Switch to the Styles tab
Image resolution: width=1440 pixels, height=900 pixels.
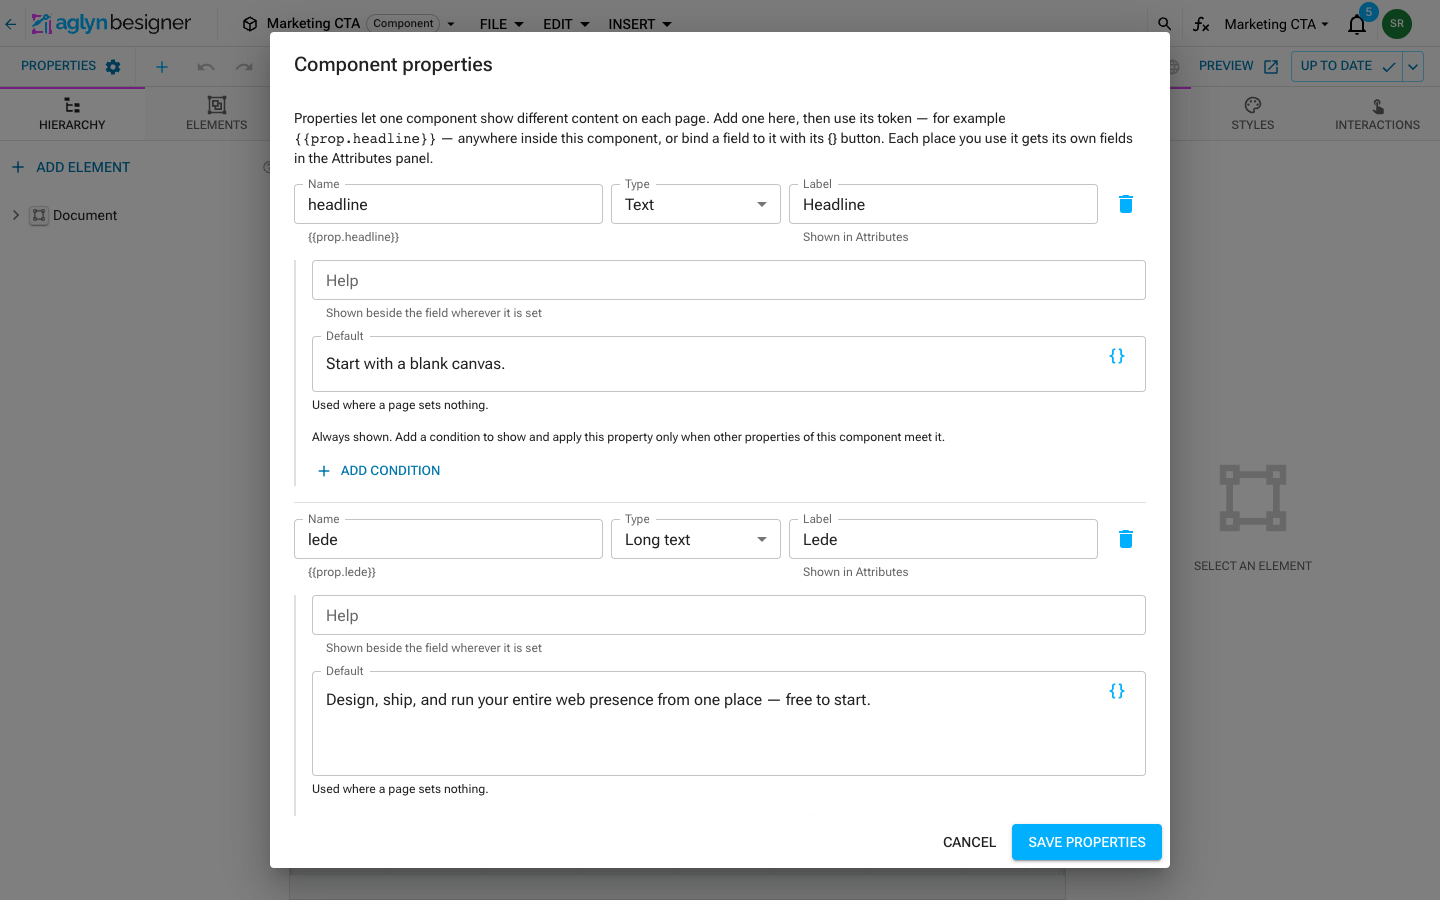coord(1253,114)
